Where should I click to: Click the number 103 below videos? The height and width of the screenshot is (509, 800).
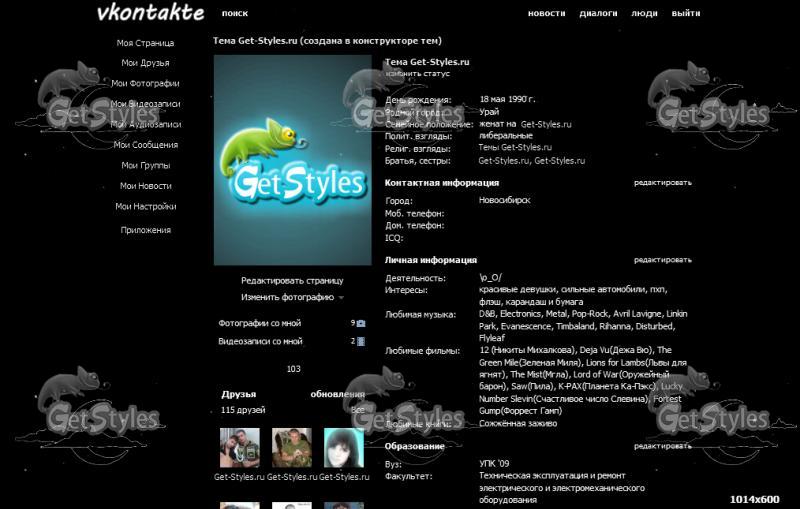tap(293, 369)
